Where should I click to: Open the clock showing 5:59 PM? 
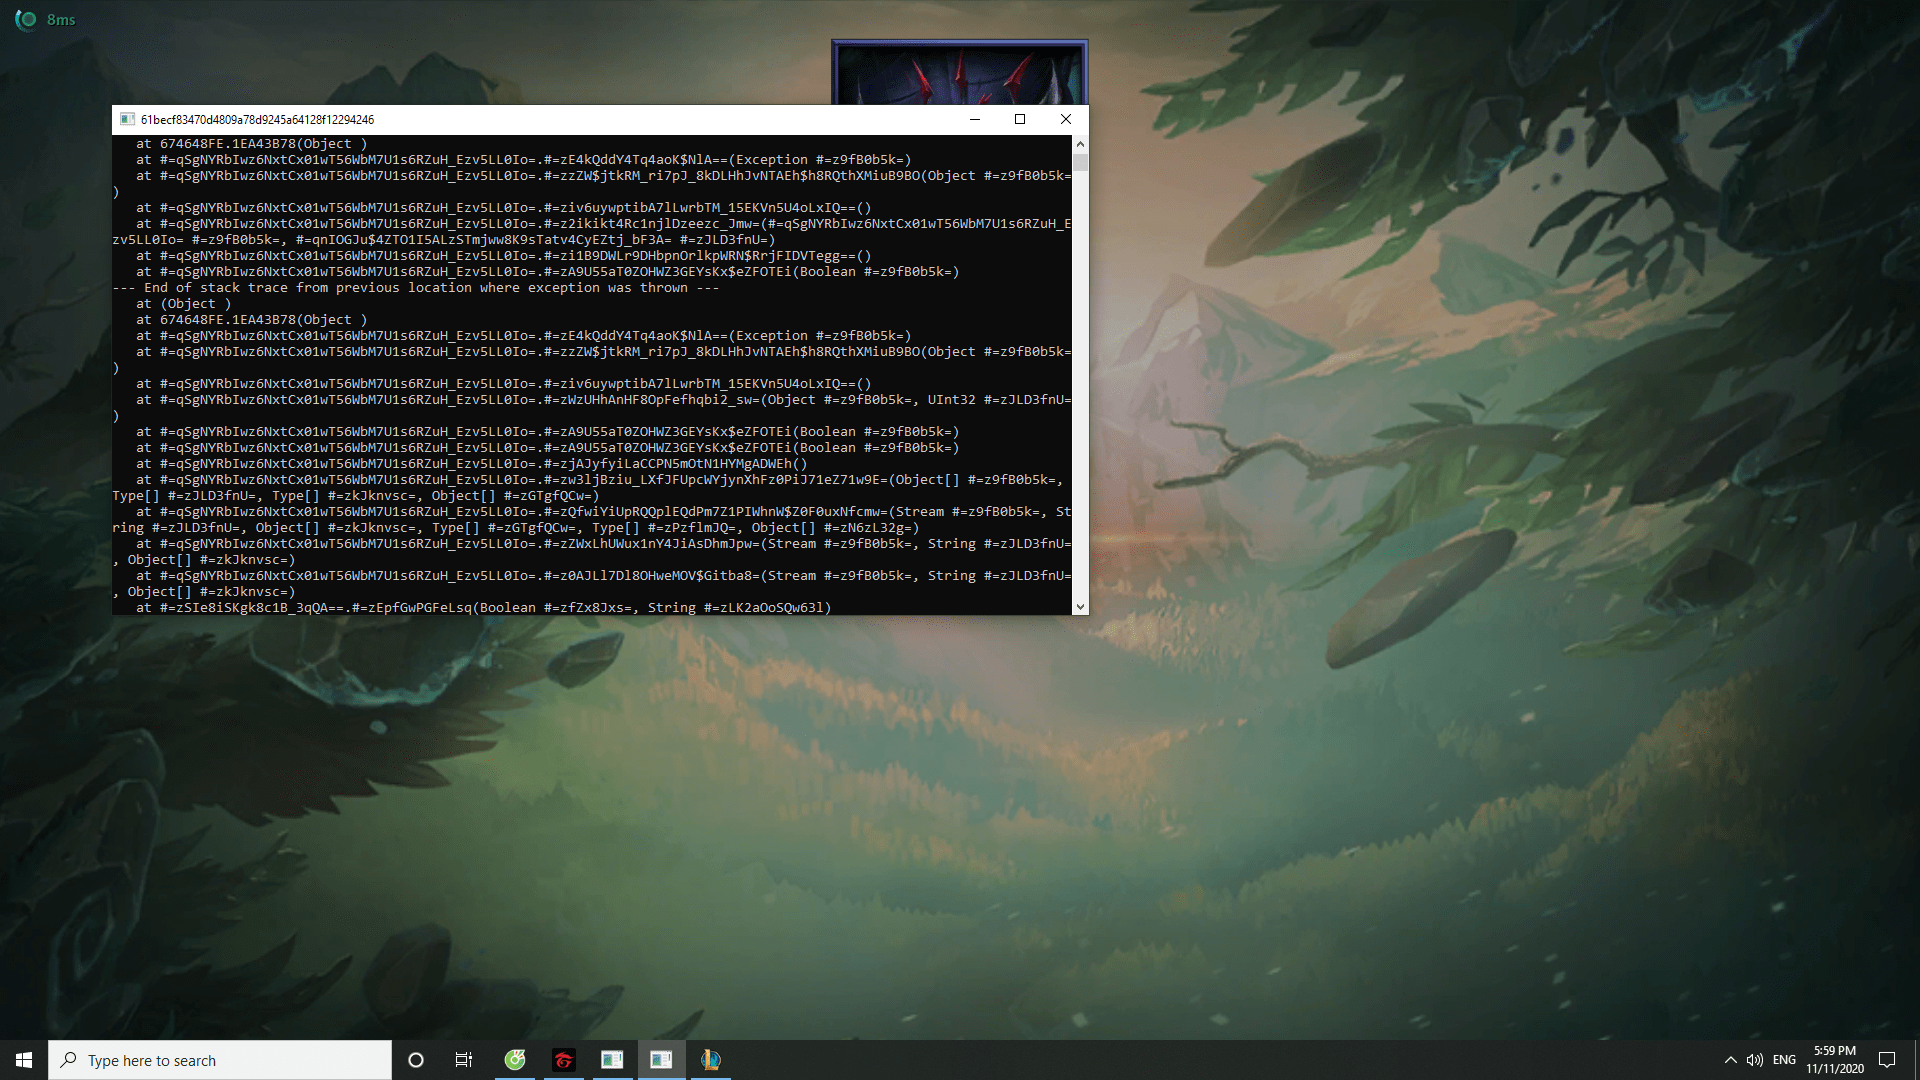tap(1835, 1060)
